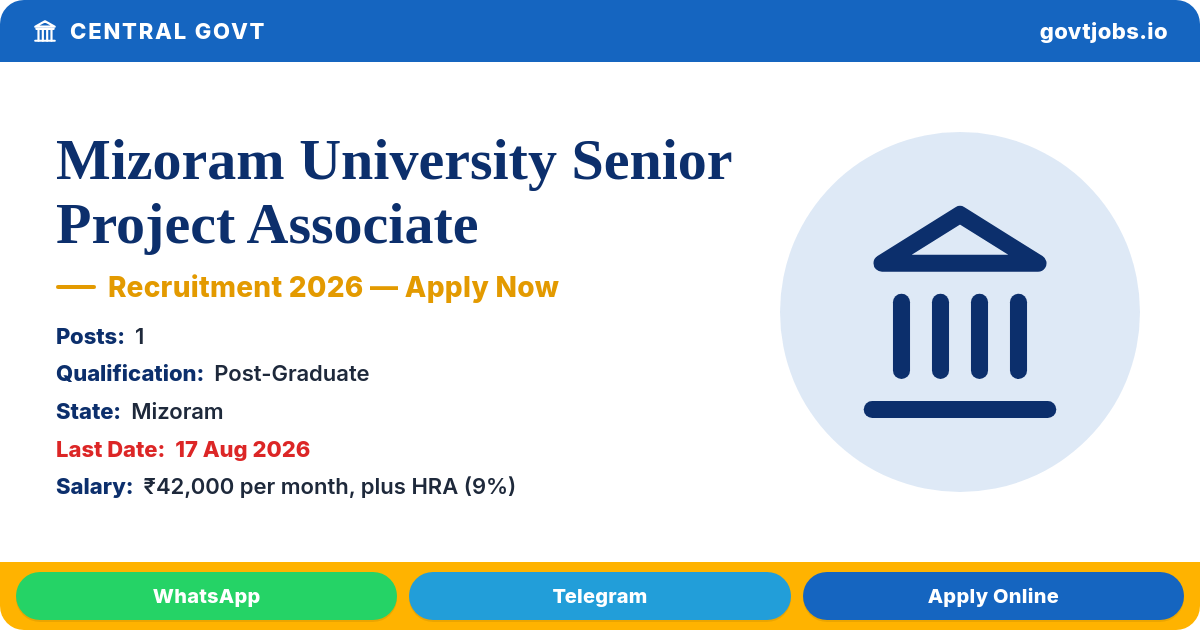Click the orange dash before Recruitment
Viewport: 1200px width, 630px height.
pyautogui.click(x=76, y=287)
